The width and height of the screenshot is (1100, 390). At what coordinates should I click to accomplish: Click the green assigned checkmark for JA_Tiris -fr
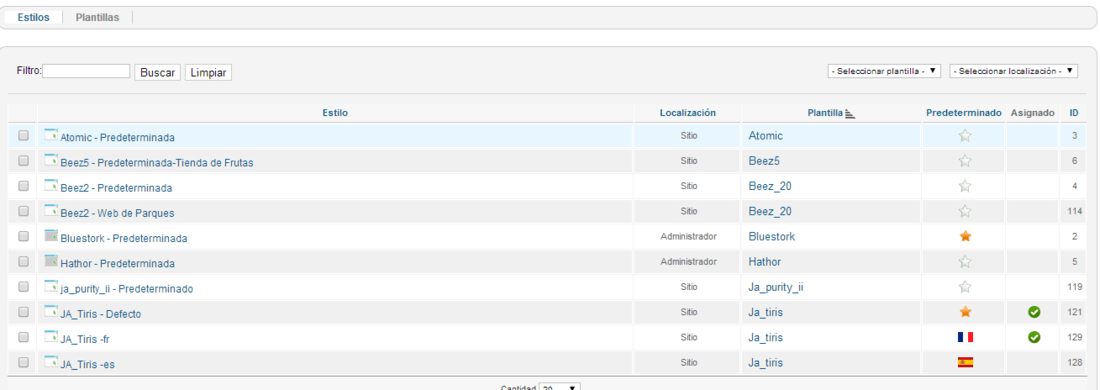pos(1033,337)
